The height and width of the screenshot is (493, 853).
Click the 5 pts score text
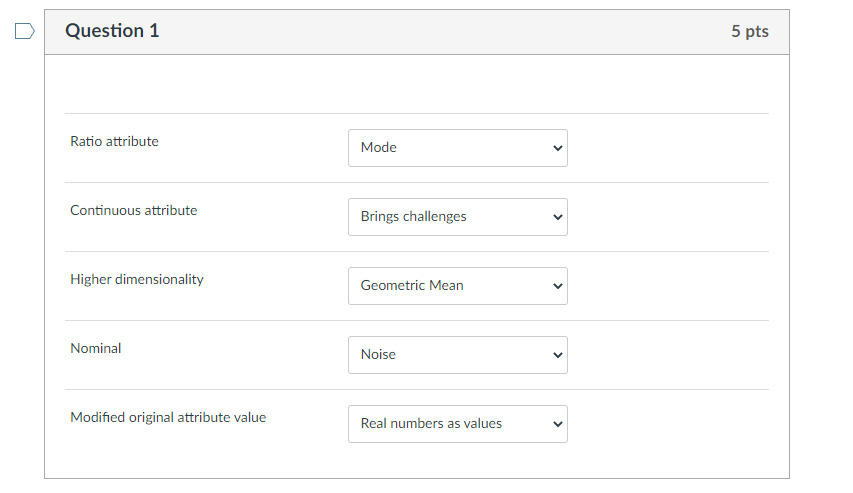coord(749,32)
